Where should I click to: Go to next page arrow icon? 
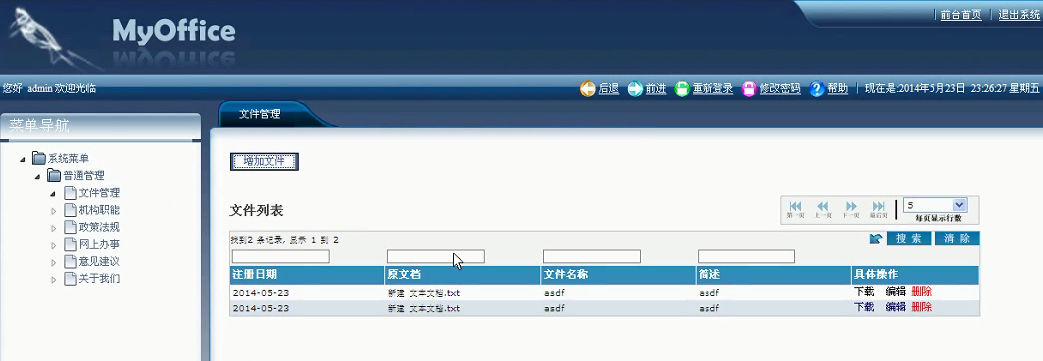click(851, 207)
